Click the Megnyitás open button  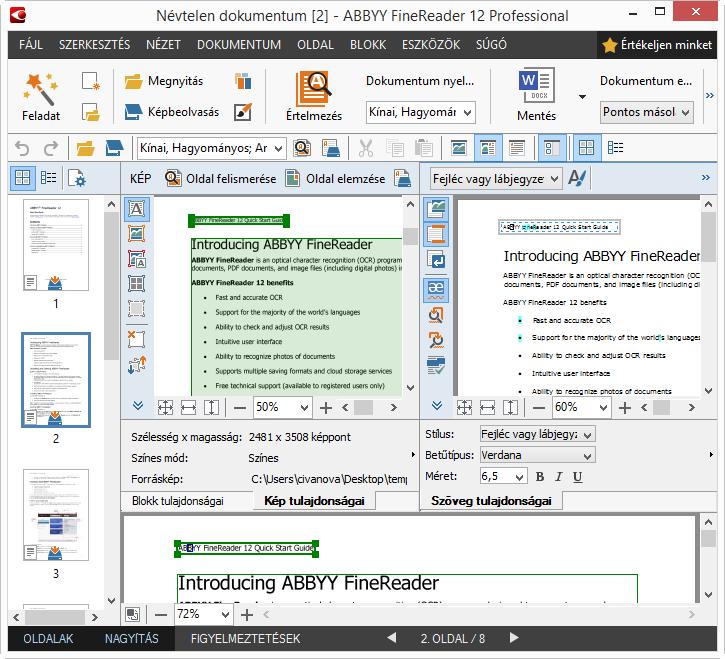(164, 81)
